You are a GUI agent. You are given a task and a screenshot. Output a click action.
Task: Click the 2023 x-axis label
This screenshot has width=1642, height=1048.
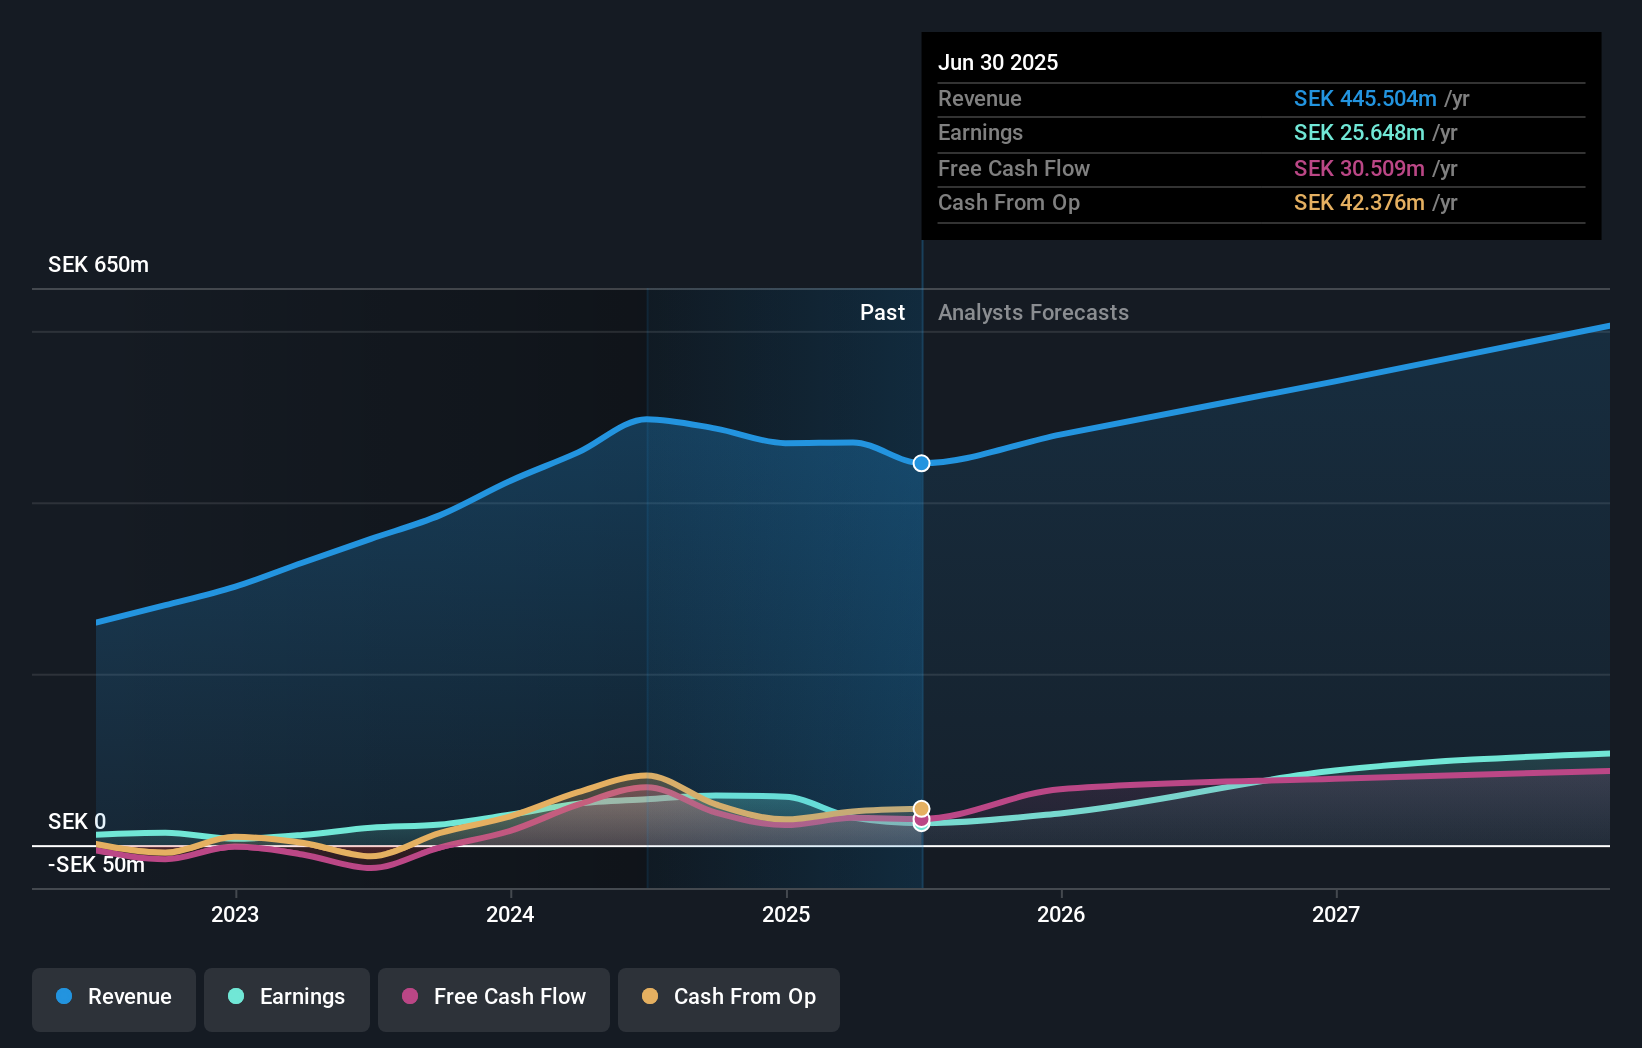point(235,915)
